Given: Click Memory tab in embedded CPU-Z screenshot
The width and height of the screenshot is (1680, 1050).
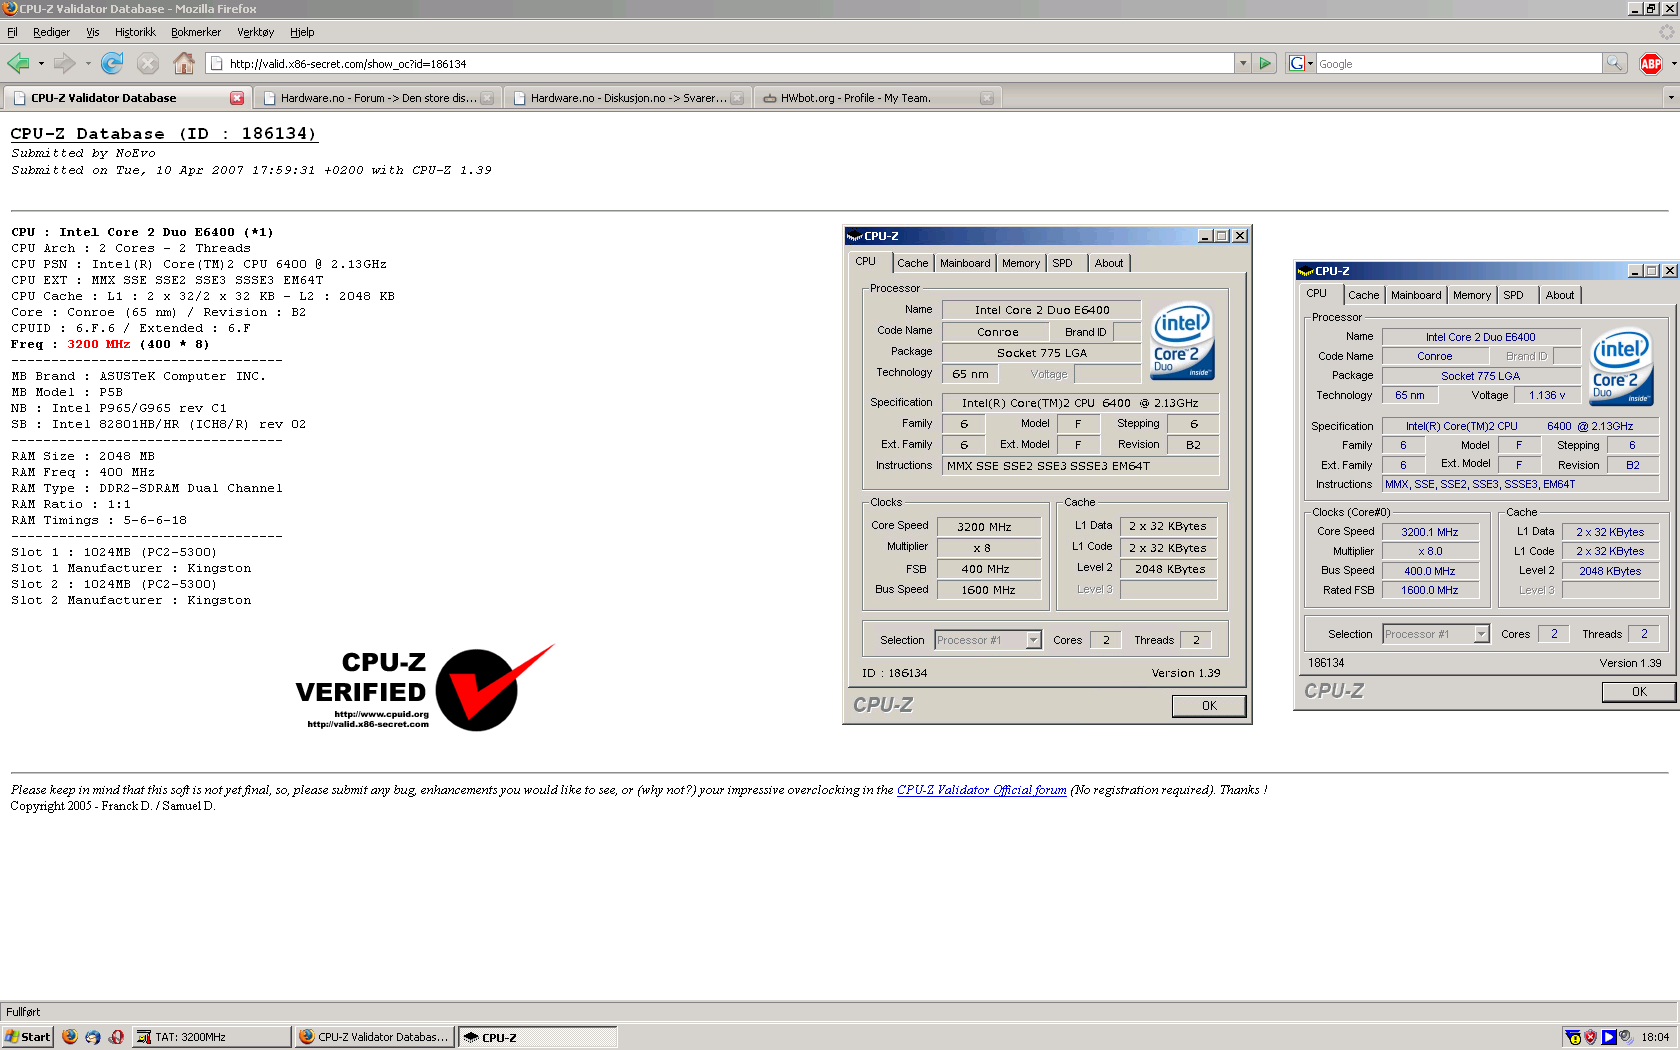Looking at the screenshot, I should 1021,263.
